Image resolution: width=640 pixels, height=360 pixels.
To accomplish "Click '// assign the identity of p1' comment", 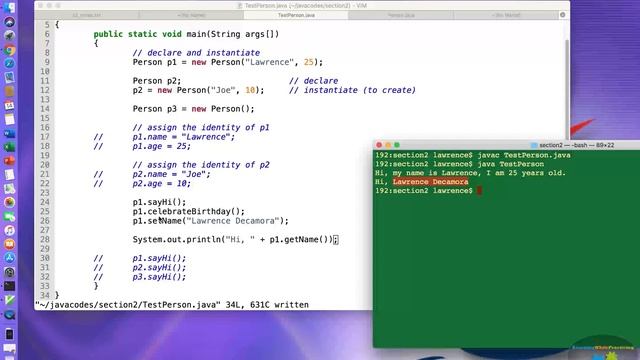I will tap(201, 127).
